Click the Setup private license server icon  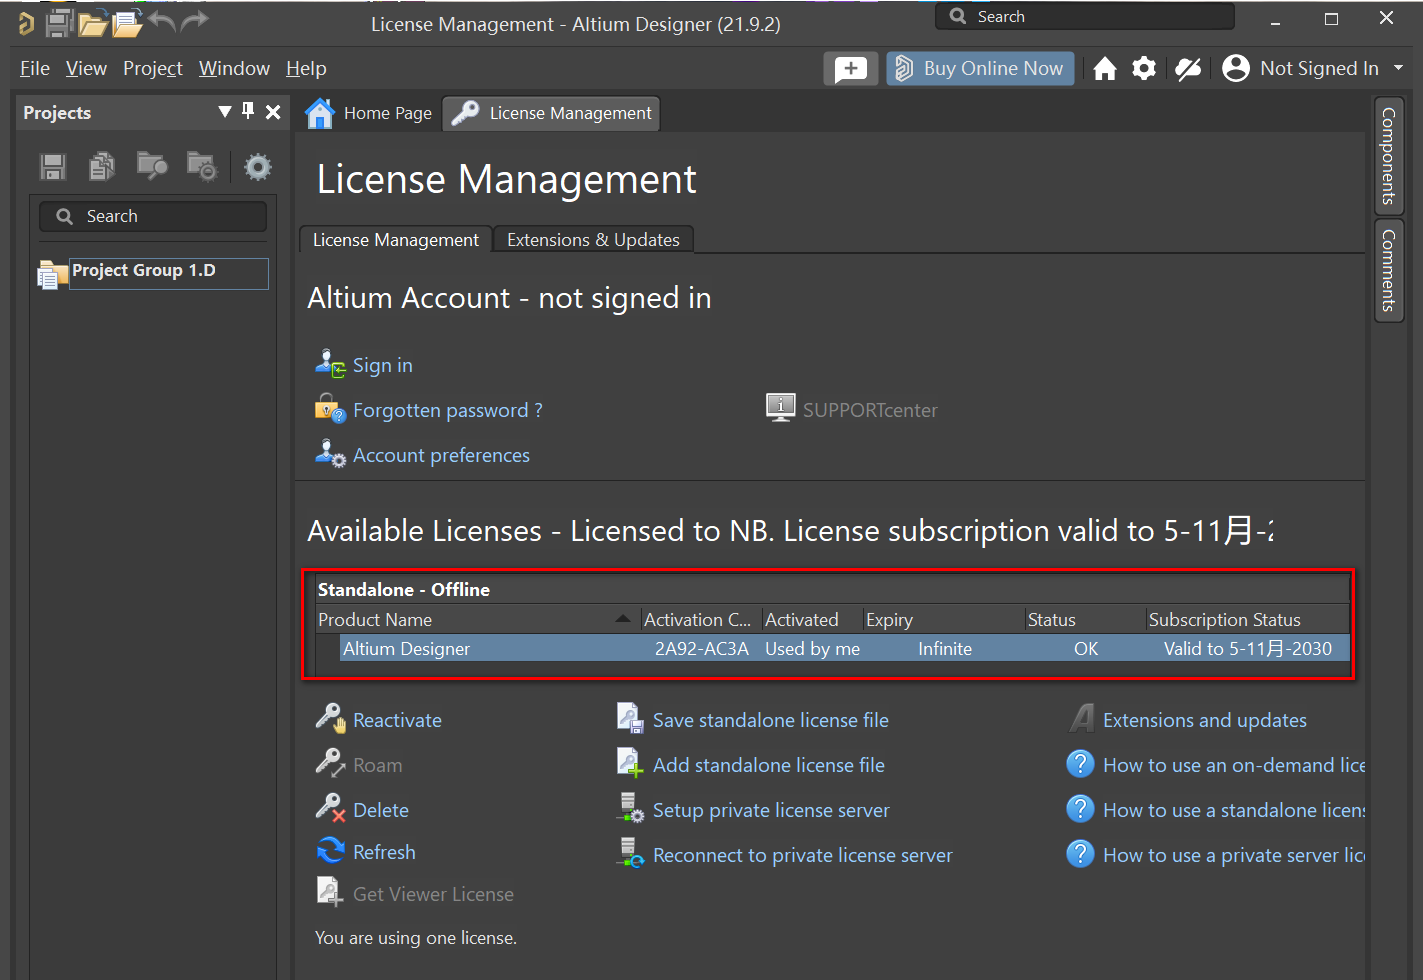click(631, 808)
